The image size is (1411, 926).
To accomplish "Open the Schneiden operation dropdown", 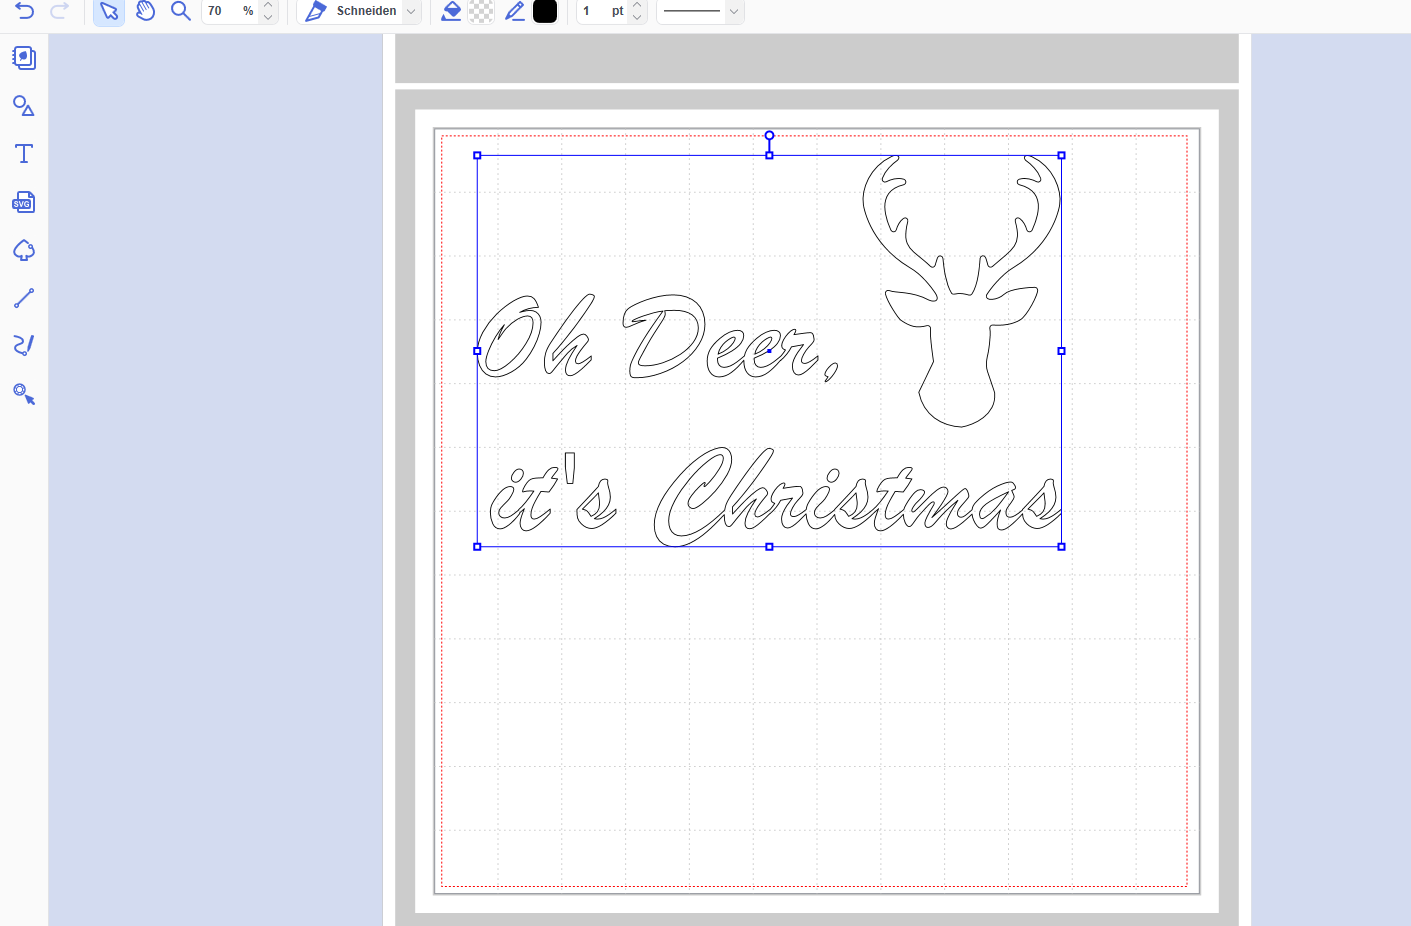I will pos(411,11).
